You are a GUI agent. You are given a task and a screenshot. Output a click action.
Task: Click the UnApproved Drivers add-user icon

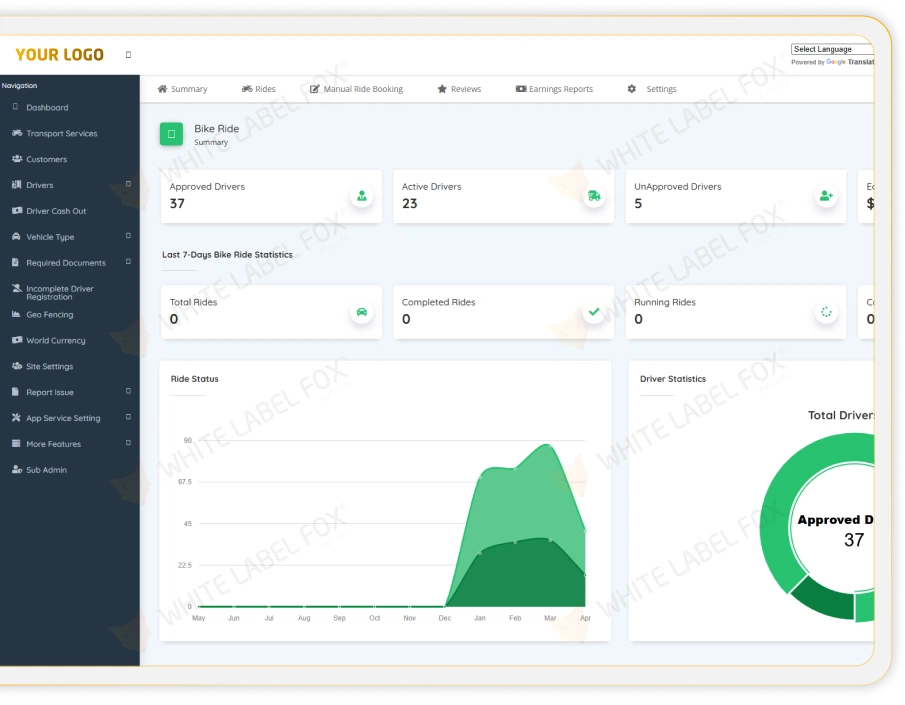(x=827, y=196)
